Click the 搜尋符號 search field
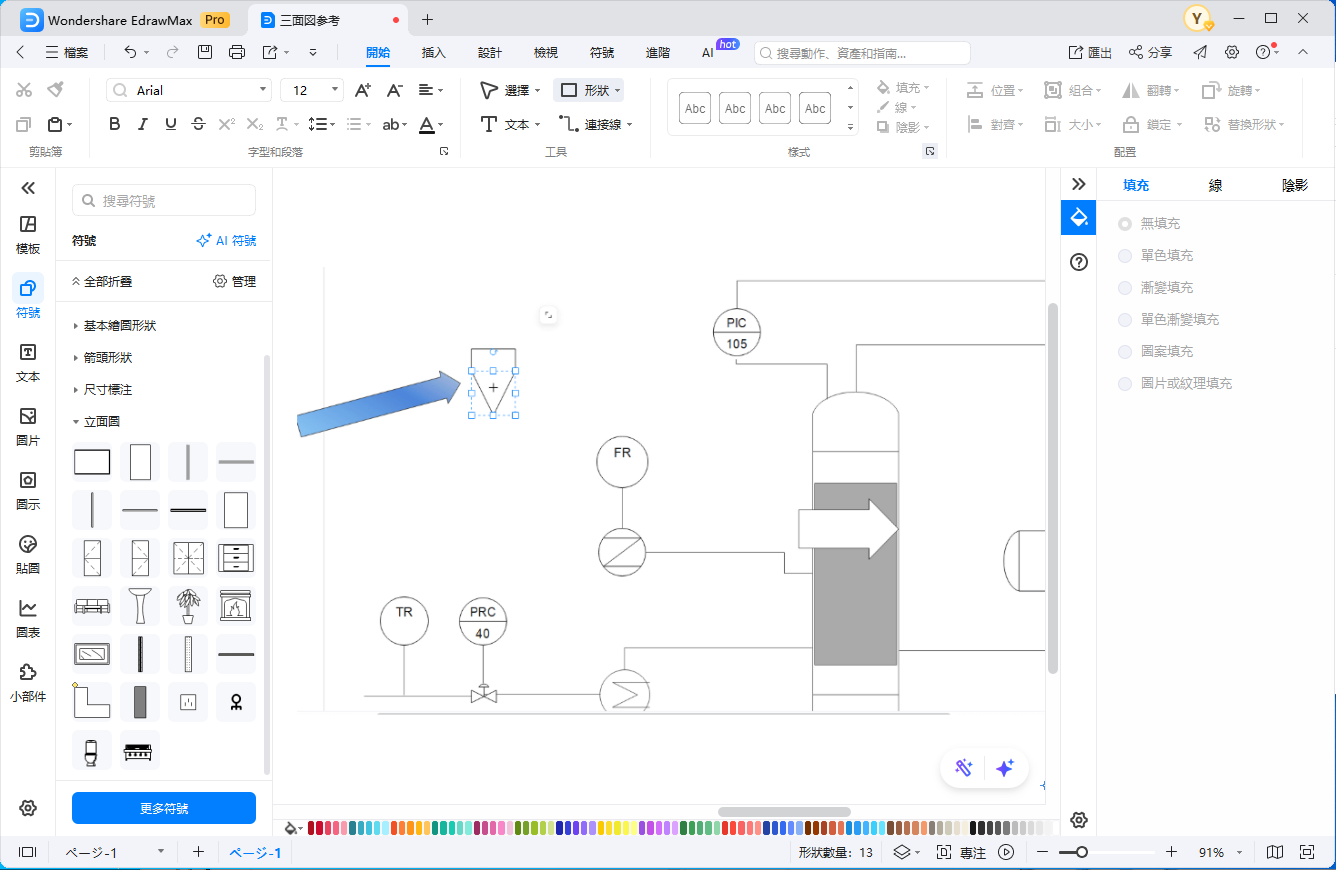The image size is (1336, 870). (x=164, y=201)
